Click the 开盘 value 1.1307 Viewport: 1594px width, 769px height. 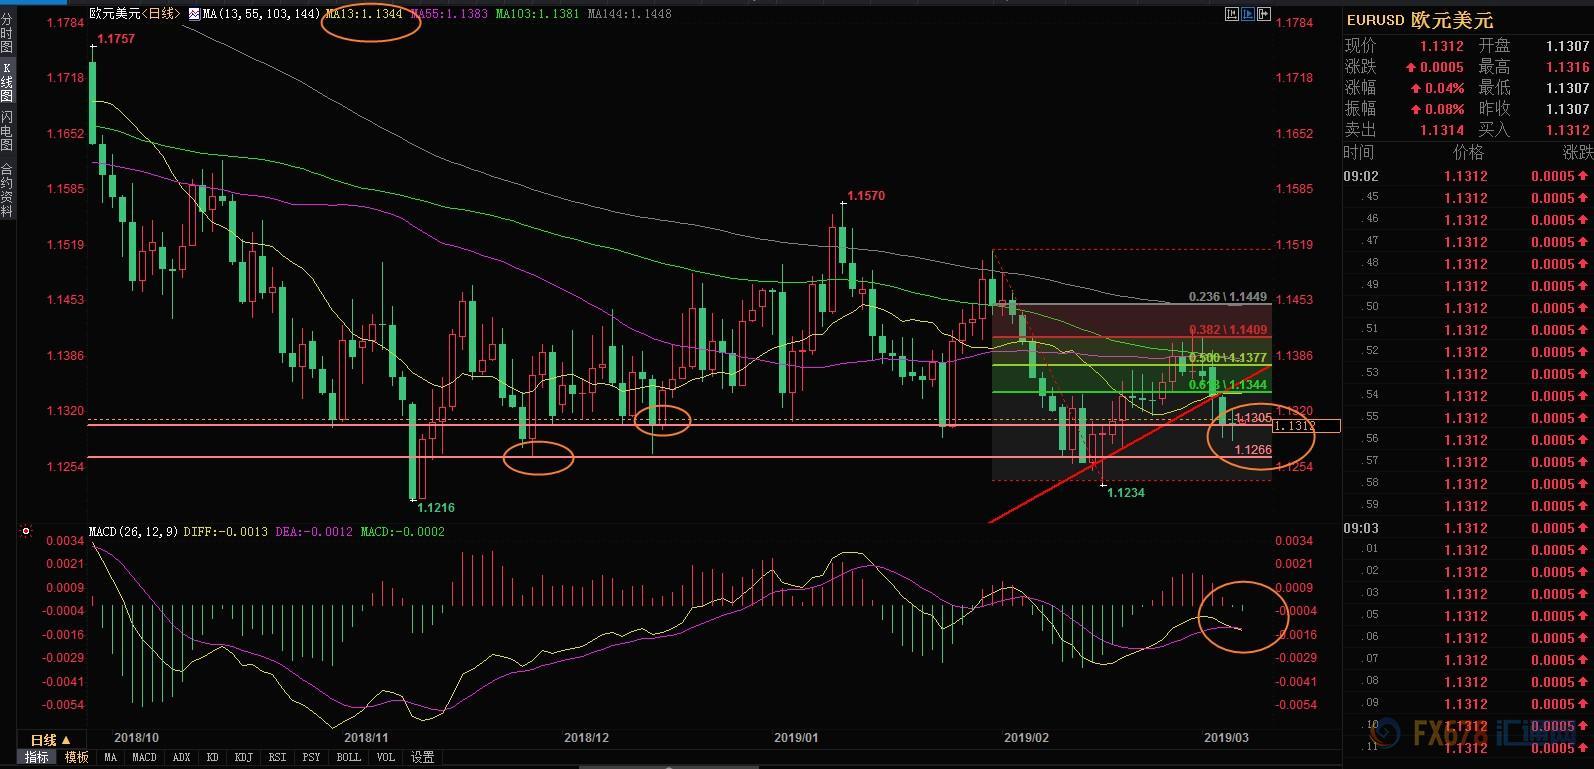[x=1567, y=46]
